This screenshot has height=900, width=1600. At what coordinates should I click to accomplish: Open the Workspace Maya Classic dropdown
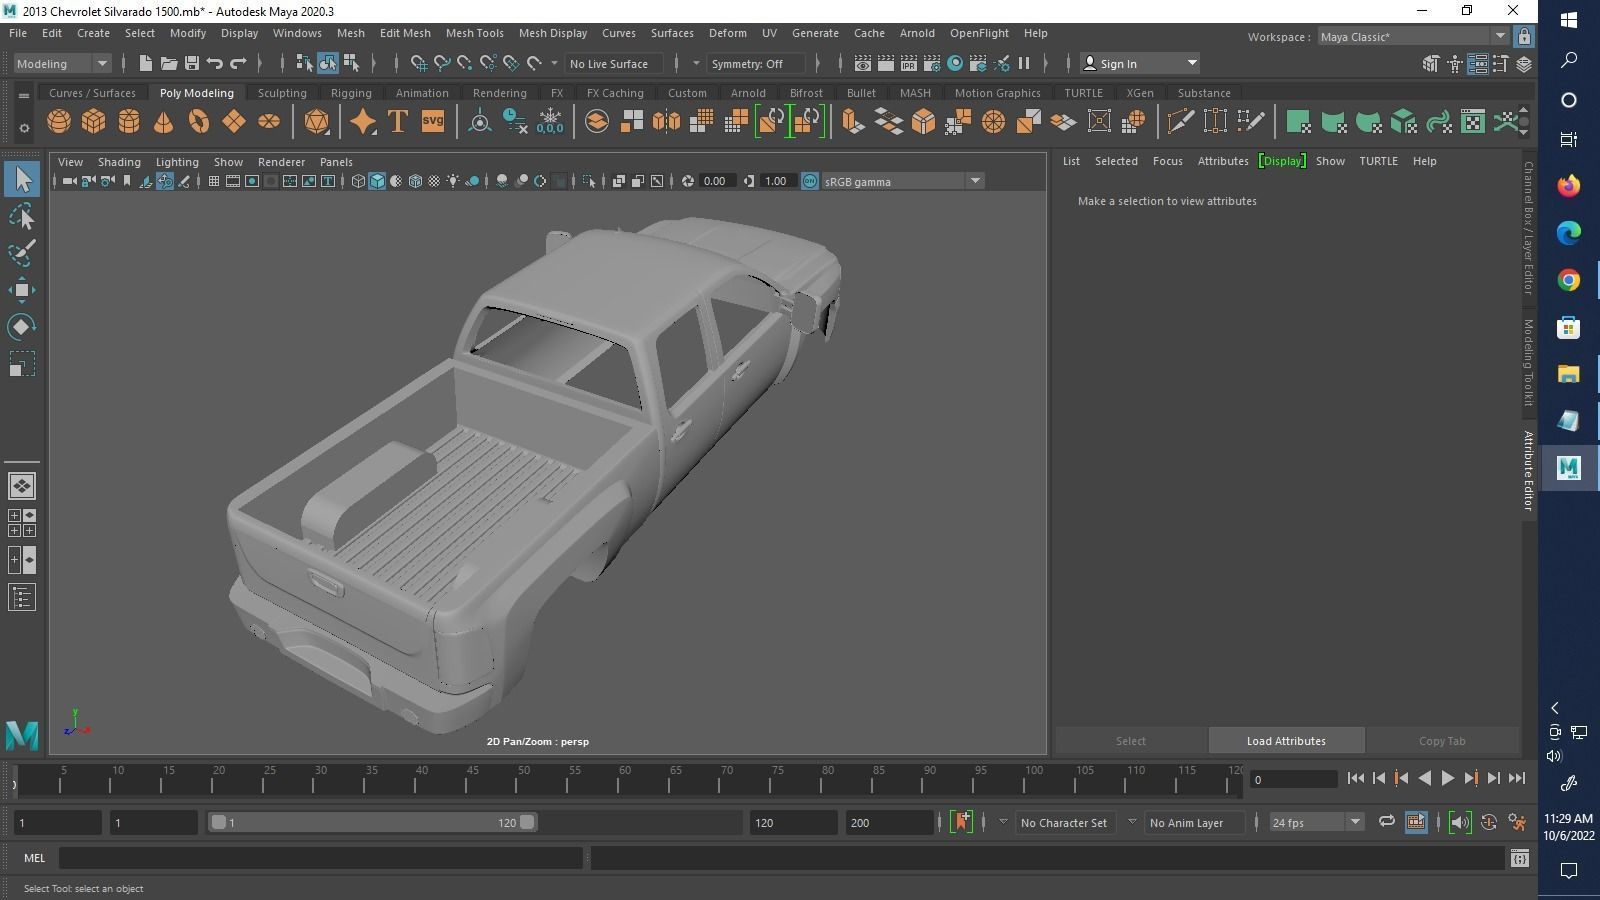pos(1412,37)
